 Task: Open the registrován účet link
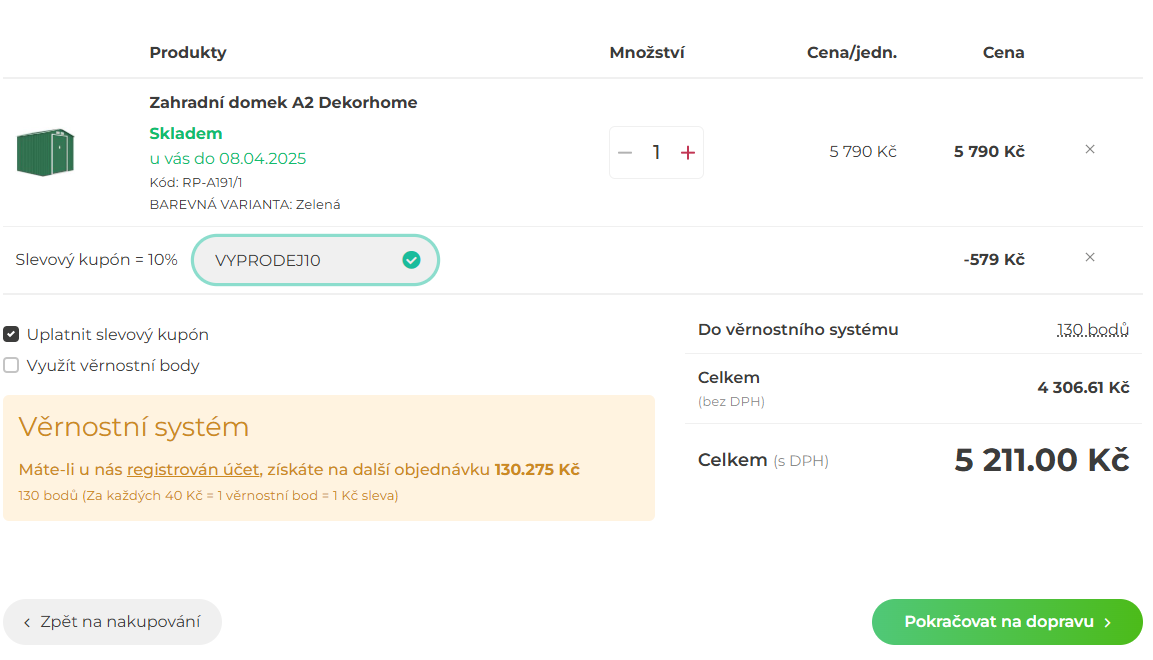point(193,470)
